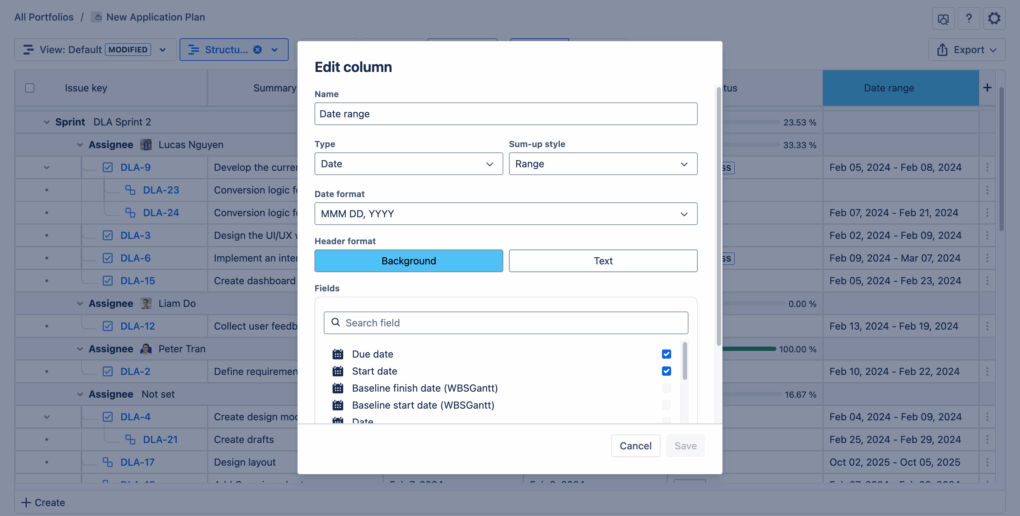Image resolution: width=1020 pixels, height=516 pixels.
Task: Open the Structure dropdown chevron
Action: point(275,49)
